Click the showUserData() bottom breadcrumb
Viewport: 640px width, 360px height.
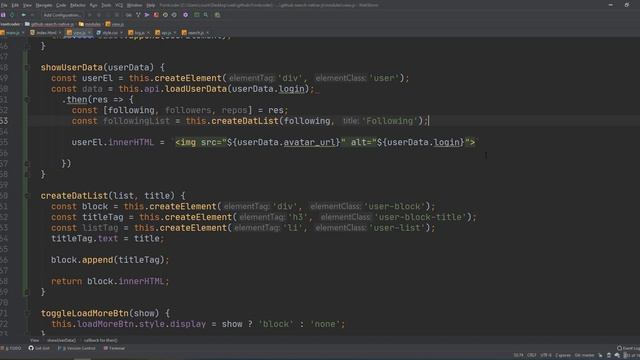tap(61, 340)
